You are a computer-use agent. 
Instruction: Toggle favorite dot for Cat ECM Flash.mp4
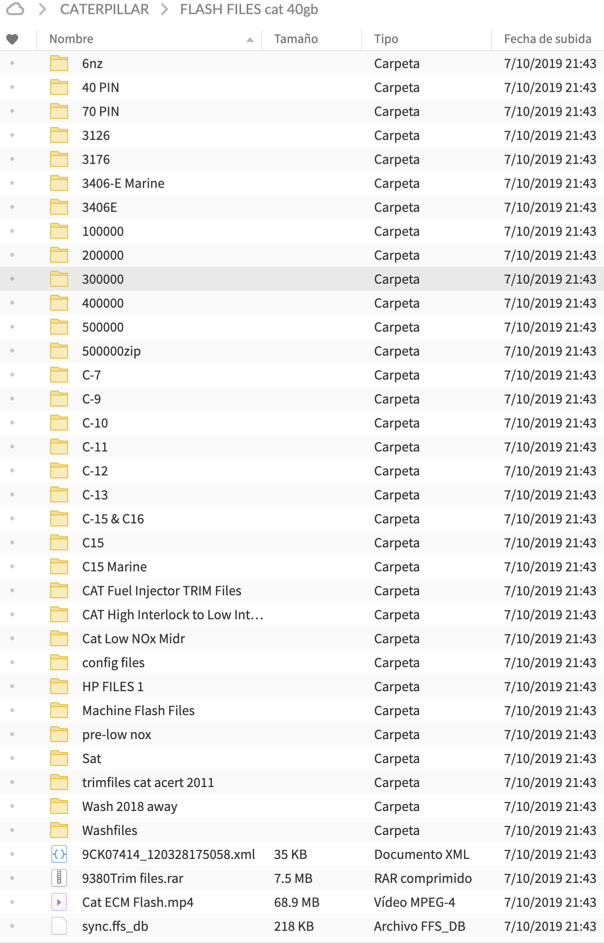pyautogui.click(x=12, y=902)
